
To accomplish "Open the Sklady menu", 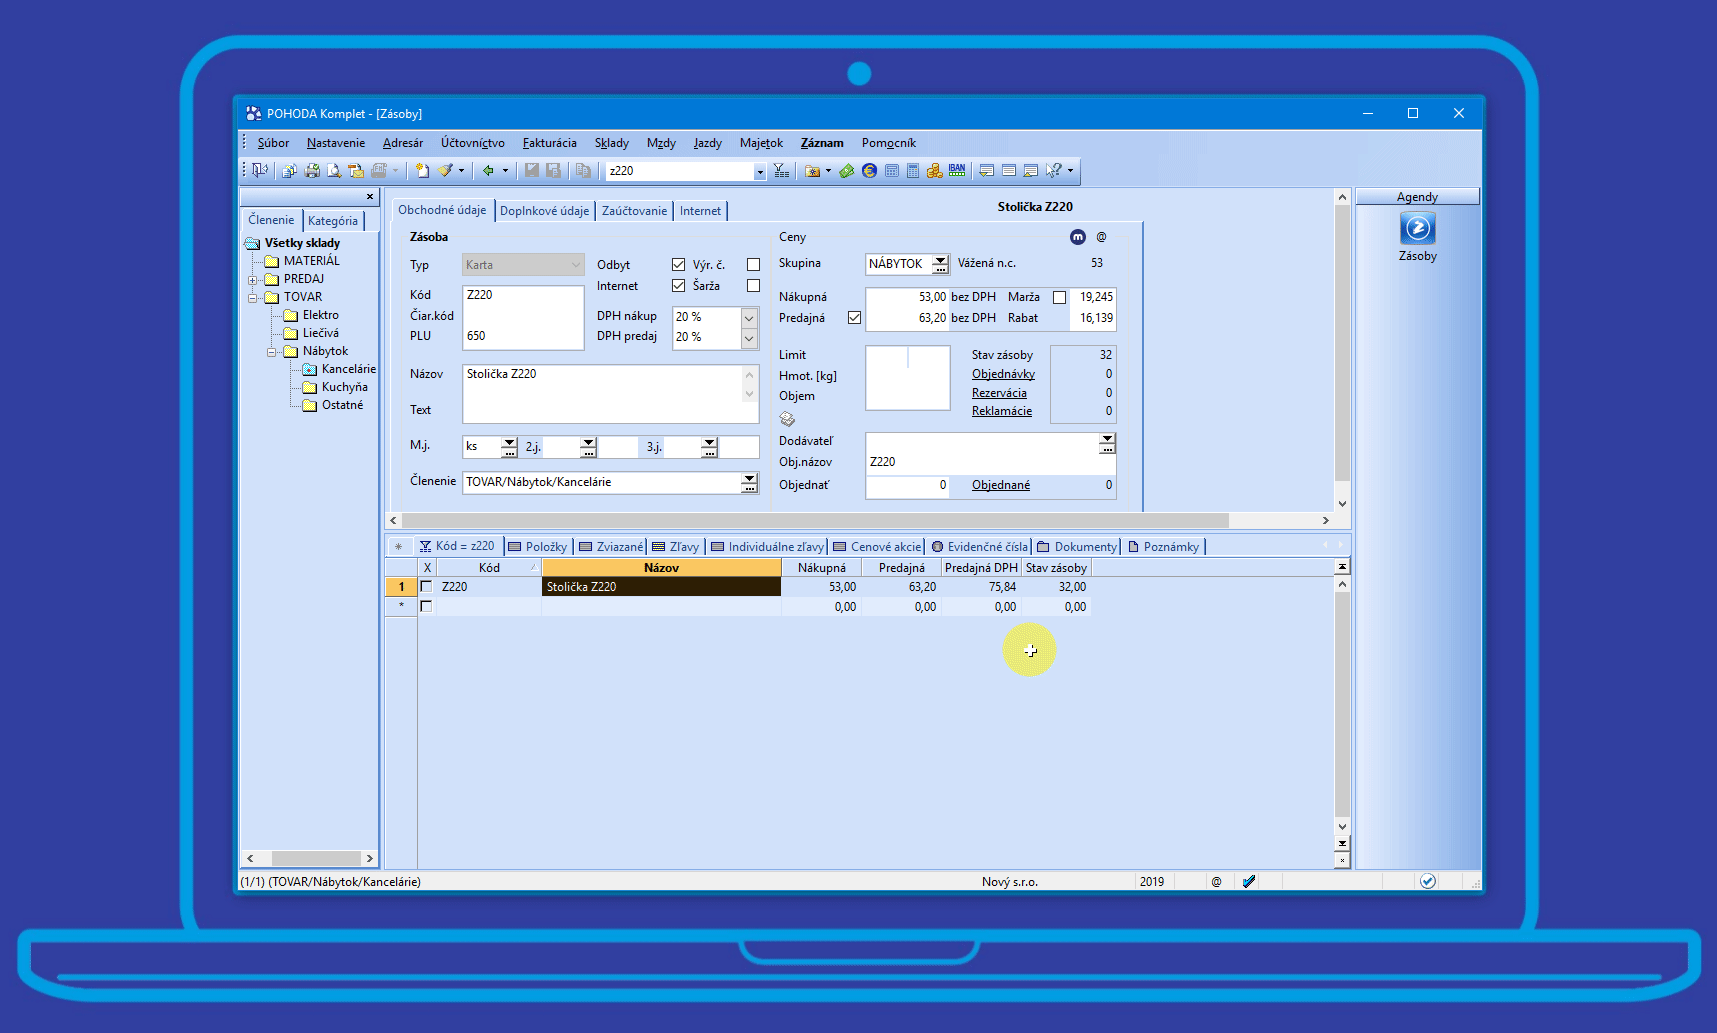I will coord(611,143).
